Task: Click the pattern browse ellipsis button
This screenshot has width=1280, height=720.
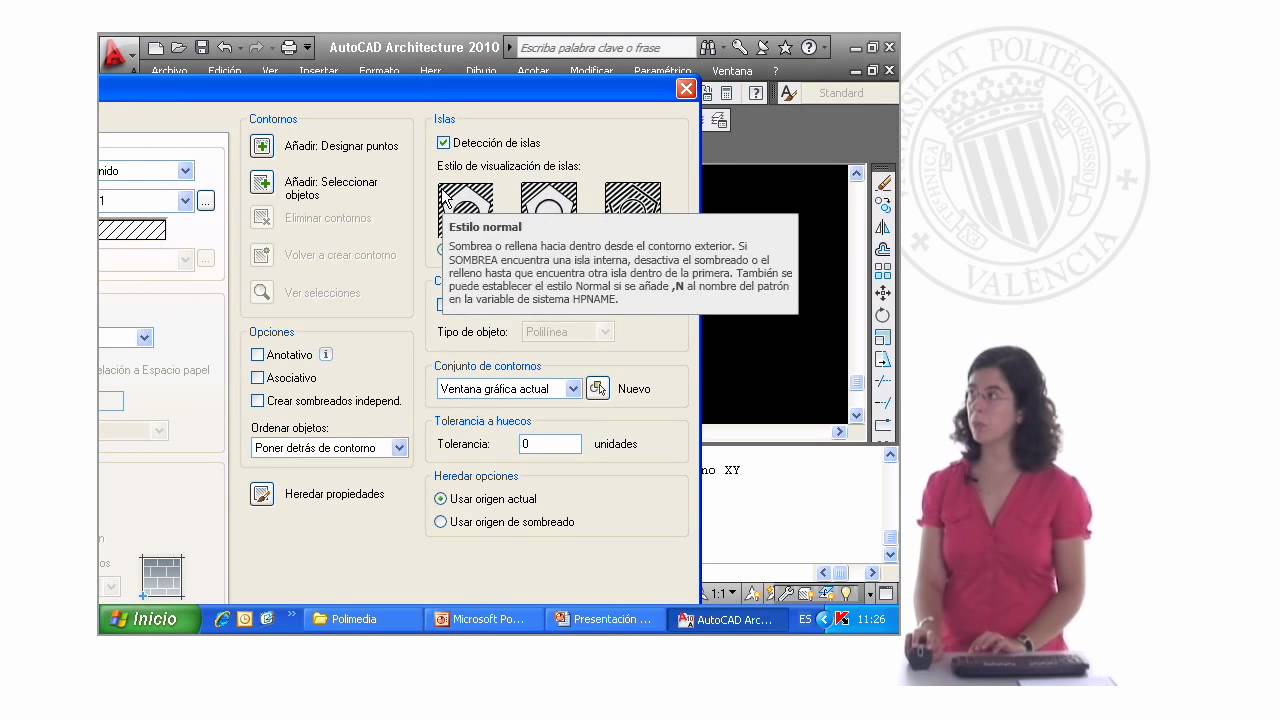Action: pyautogui.click(x=205, y=201)
